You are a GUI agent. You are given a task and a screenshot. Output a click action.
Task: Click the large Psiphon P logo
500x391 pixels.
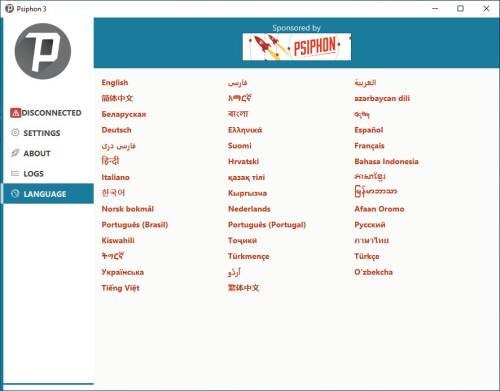[x=43, y=51]
